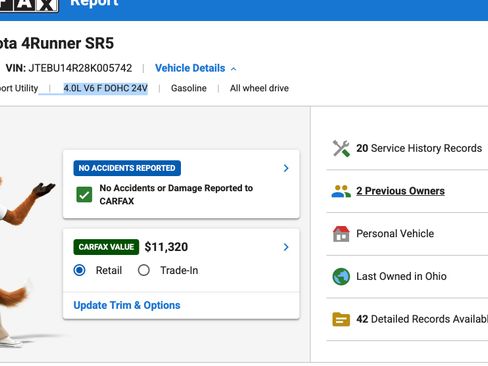Click the 20 Service History Records text
Viewport: 488px width, 366px height.
point(419,148)
